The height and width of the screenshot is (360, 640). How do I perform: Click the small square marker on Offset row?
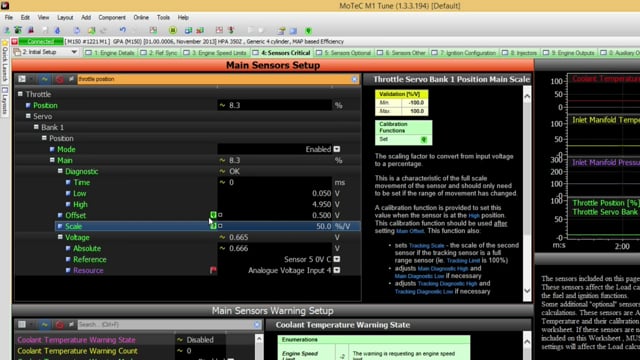click(220, 215)
